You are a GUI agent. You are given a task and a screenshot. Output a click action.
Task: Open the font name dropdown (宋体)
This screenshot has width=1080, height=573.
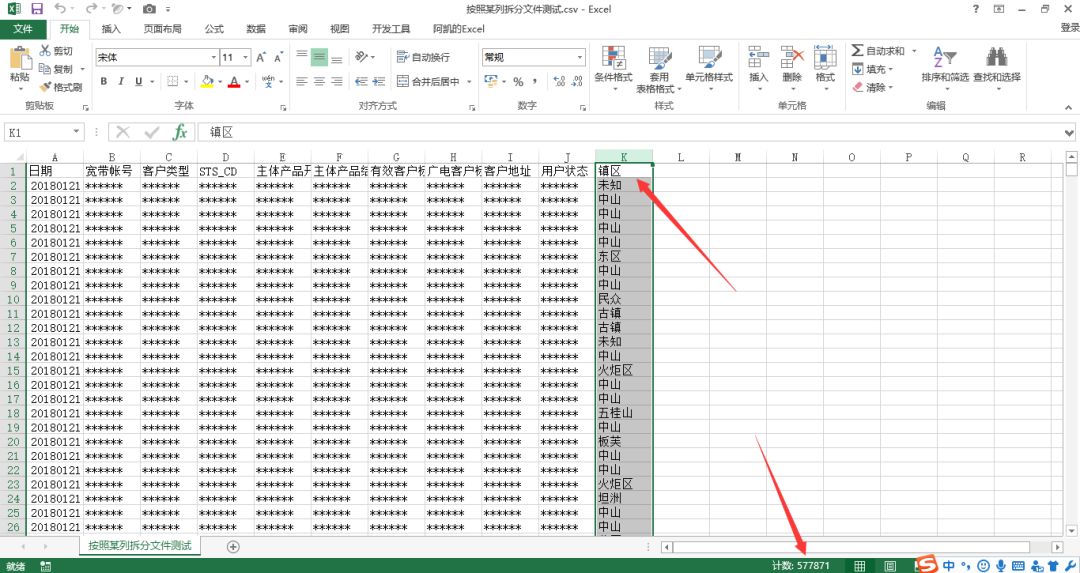pos(214,57)
